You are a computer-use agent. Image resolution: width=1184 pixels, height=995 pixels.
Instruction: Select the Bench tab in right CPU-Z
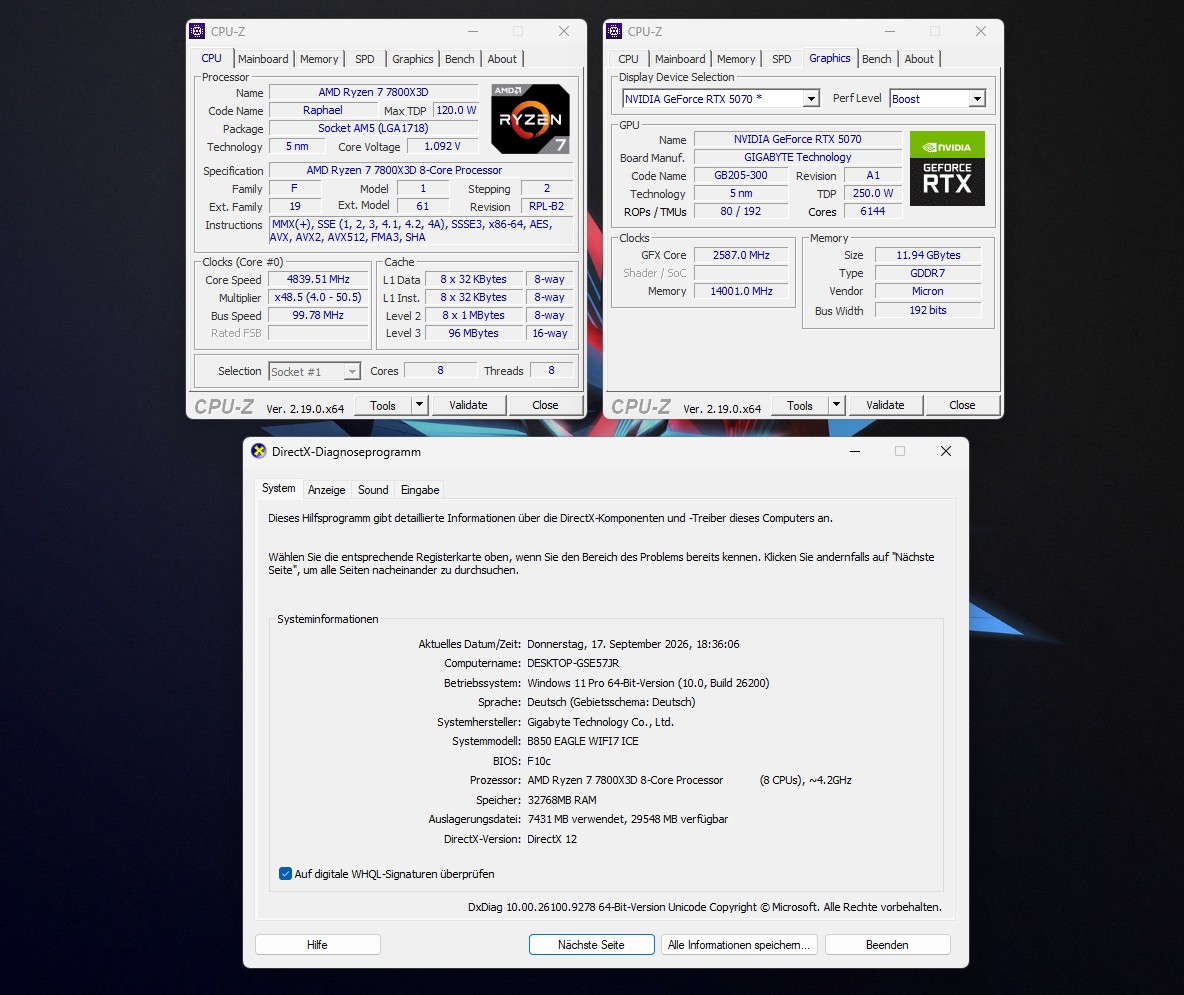tap(876, 59)
